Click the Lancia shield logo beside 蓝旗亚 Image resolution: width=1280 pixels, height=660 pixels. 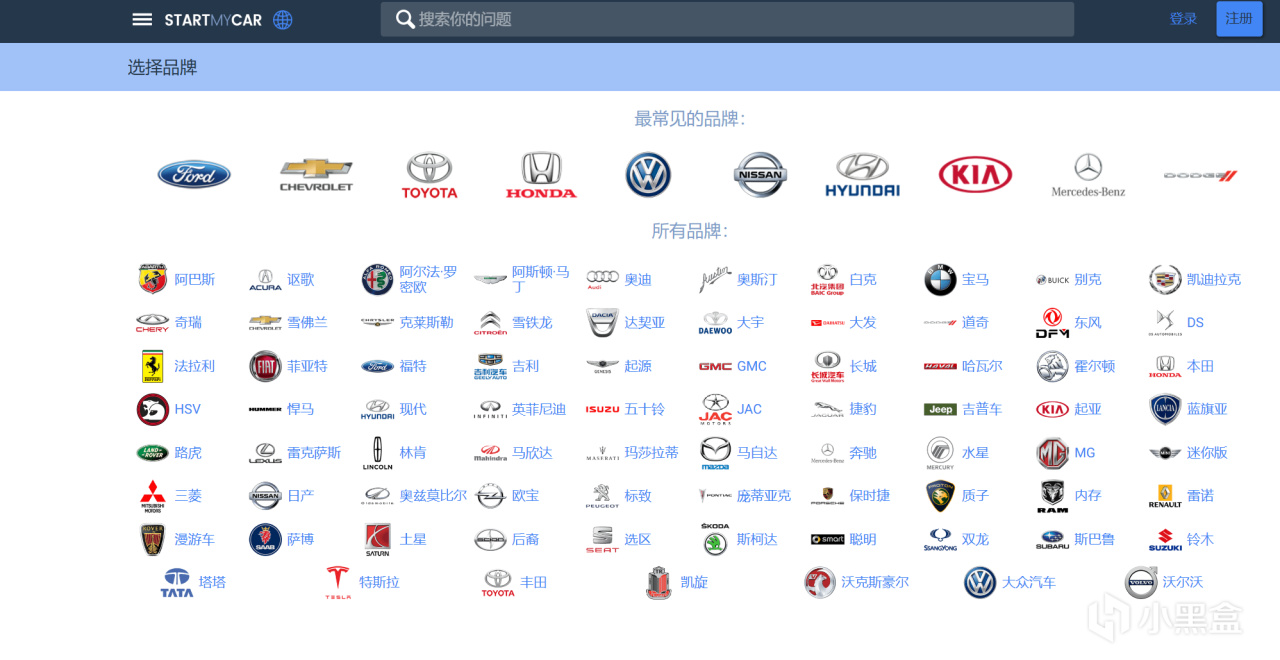click(x=1165, y=409)
